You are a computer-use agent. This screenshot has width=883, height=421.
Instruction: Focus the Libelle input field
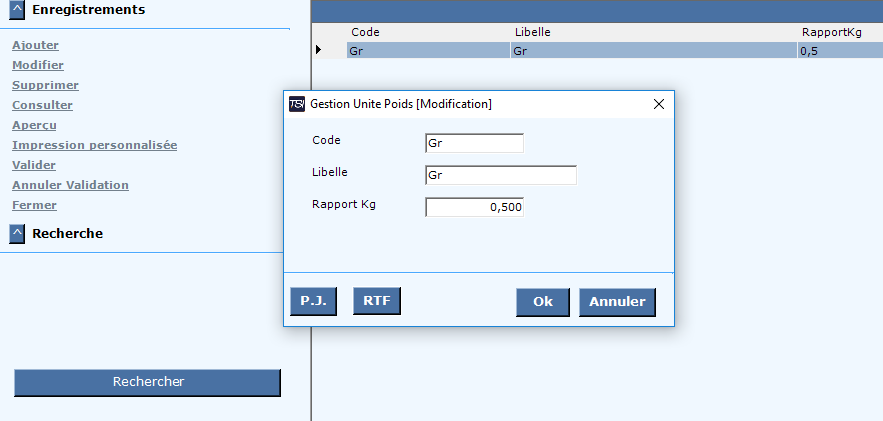coord(501,175)
